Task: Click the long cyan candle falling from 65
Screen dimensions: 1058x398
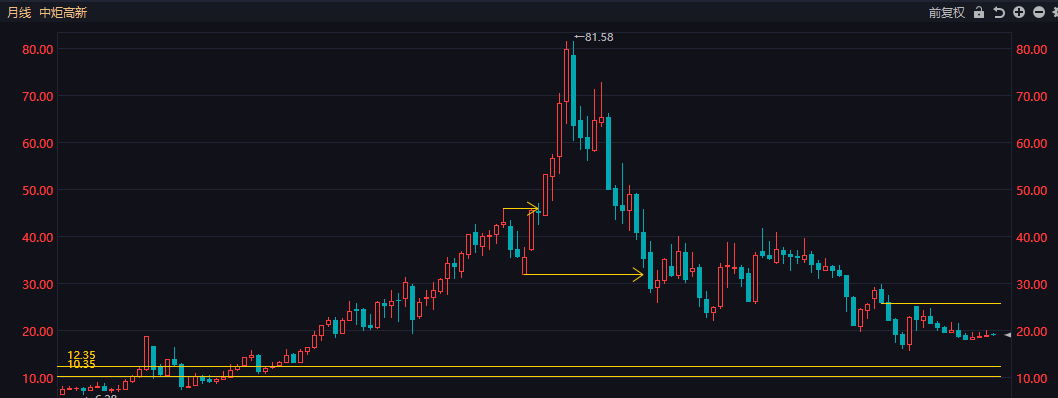Action: click(609, 153)
